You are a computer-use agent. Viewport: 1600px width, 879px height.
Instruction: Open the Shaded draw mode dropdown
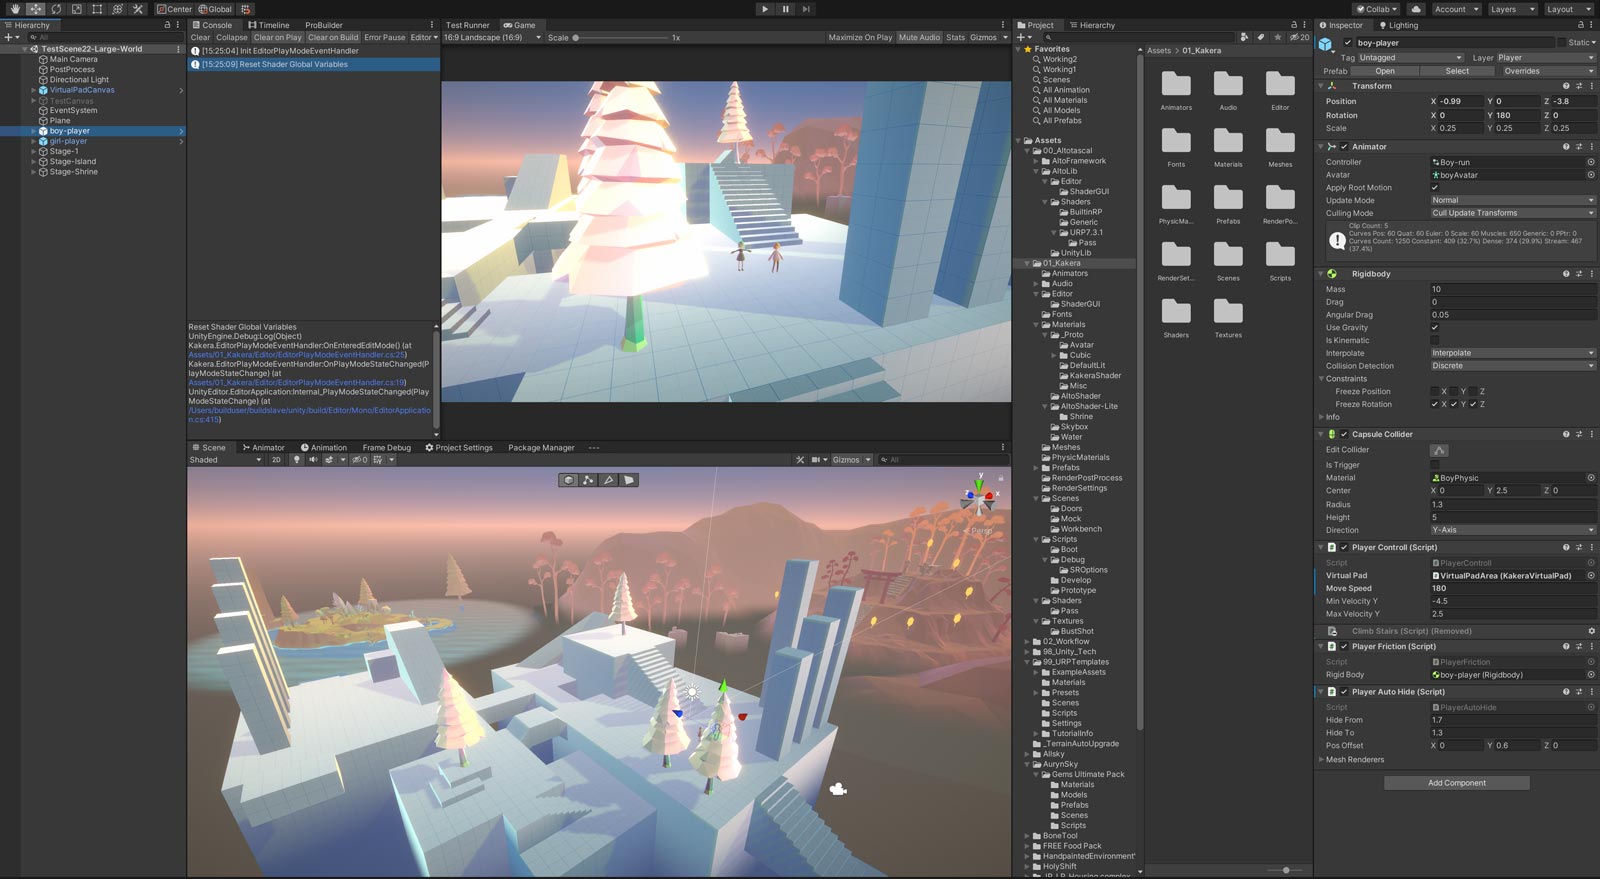tap(225, 460)
